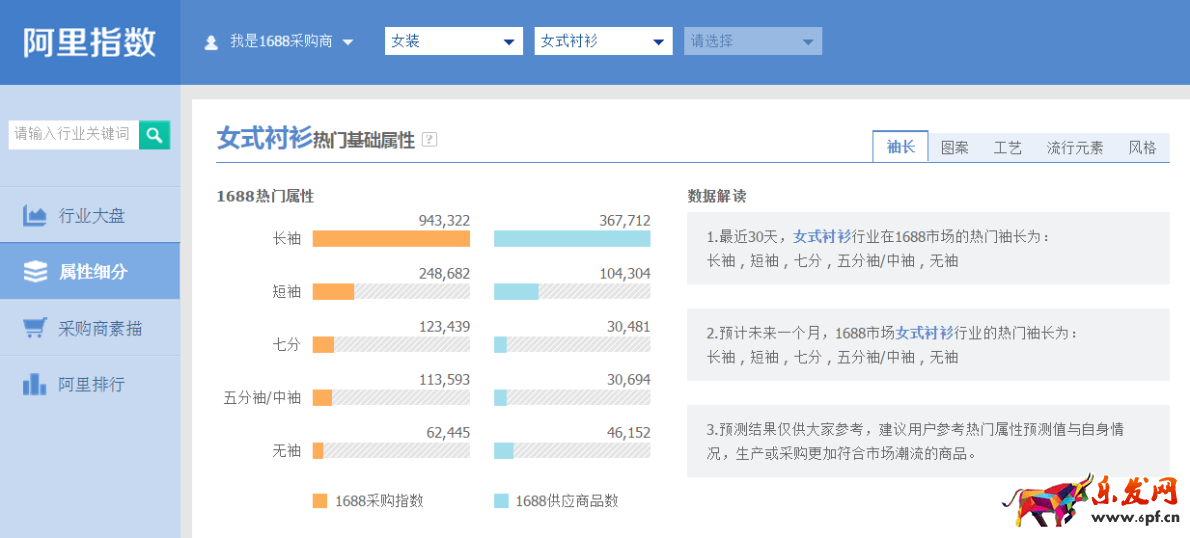Screen dimensions: 1190x538
Task: Click the value 104,304
Action: tap(625, 273)
